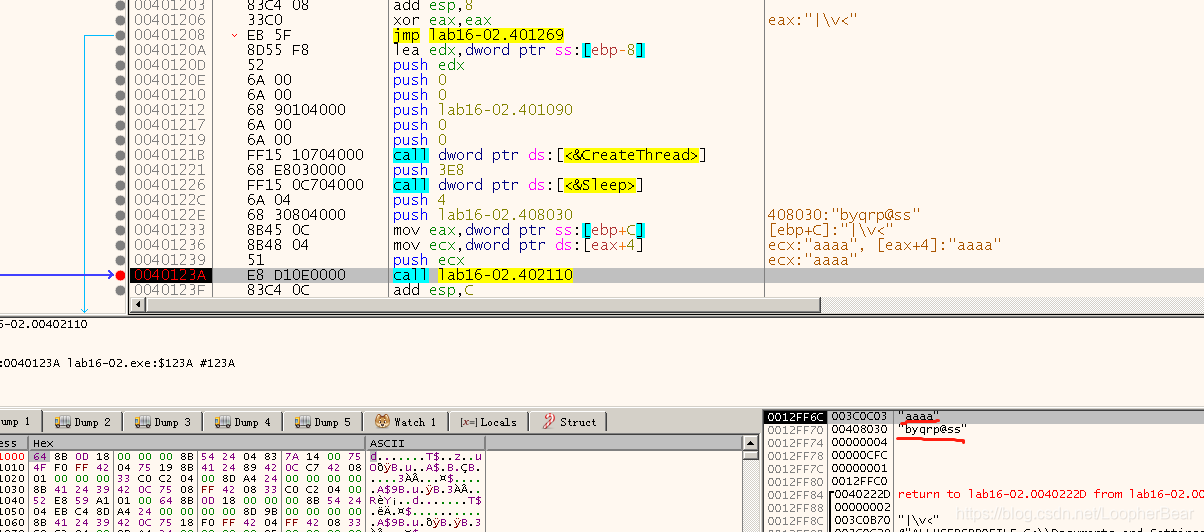This screenshot has width=1204, height=532.
Task: Click the add esp,C instruction
Action: point(435,290)
